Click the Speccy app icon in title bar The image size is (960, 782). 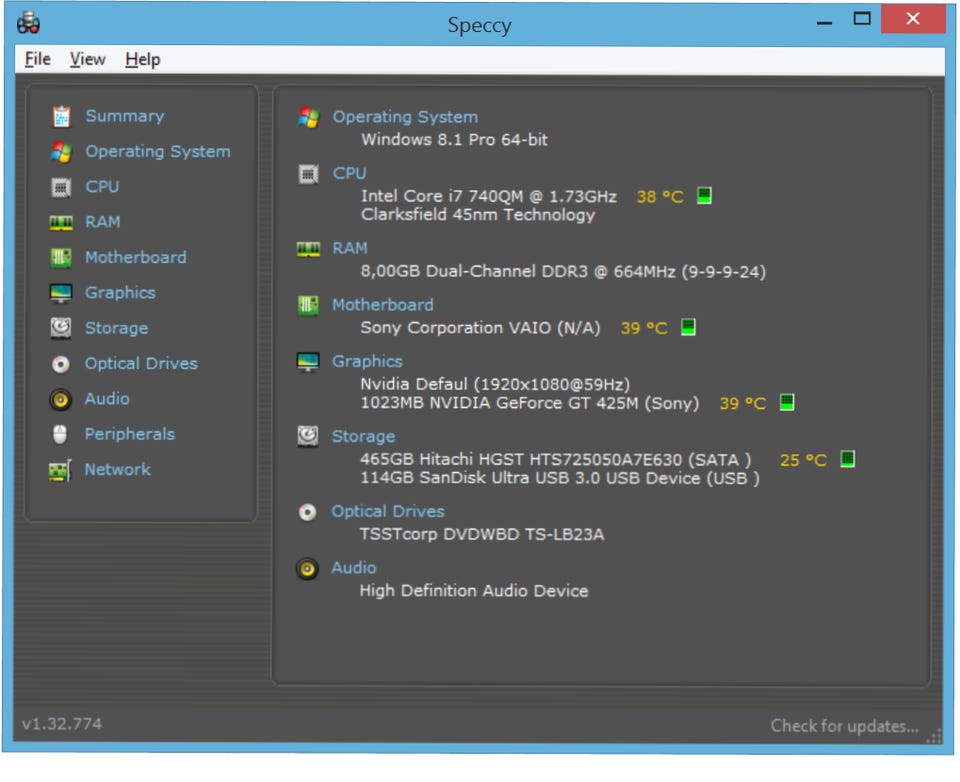pos(29,23)
